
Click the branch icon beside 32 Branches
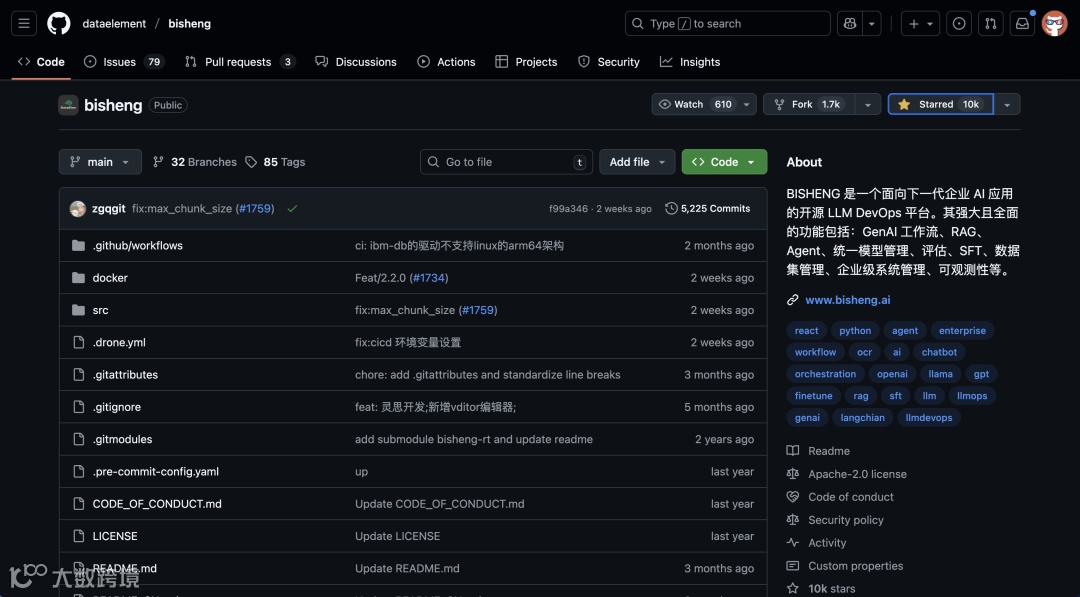158,162
